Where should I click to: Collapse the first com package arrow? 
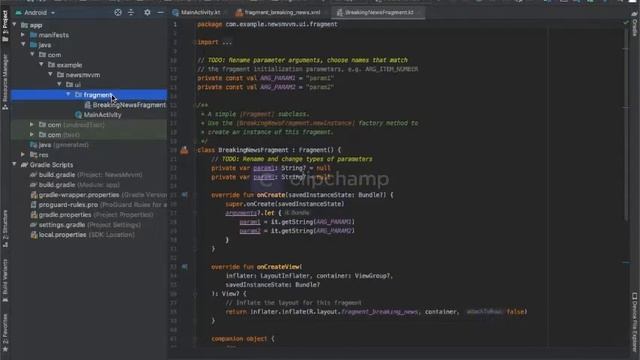pos(32,55)
